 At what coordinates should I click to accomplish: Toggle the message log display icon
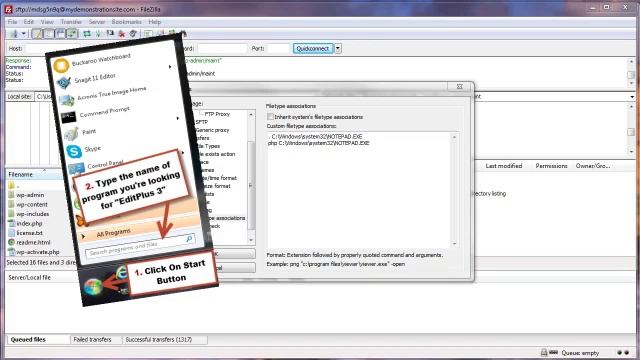[x=37, y=34]
